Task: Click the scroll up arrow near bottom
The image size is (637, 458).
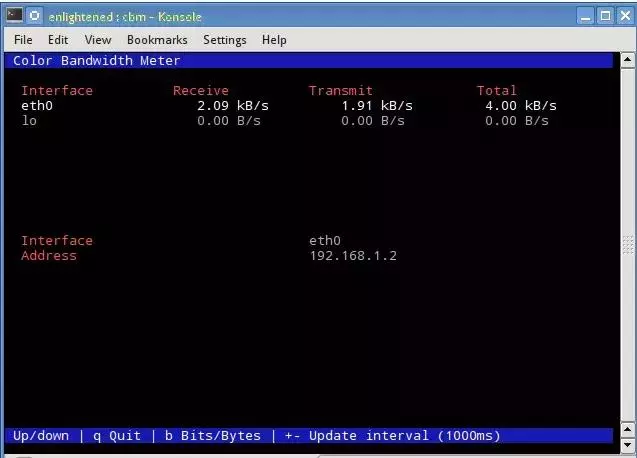Action: click(628, 429)
